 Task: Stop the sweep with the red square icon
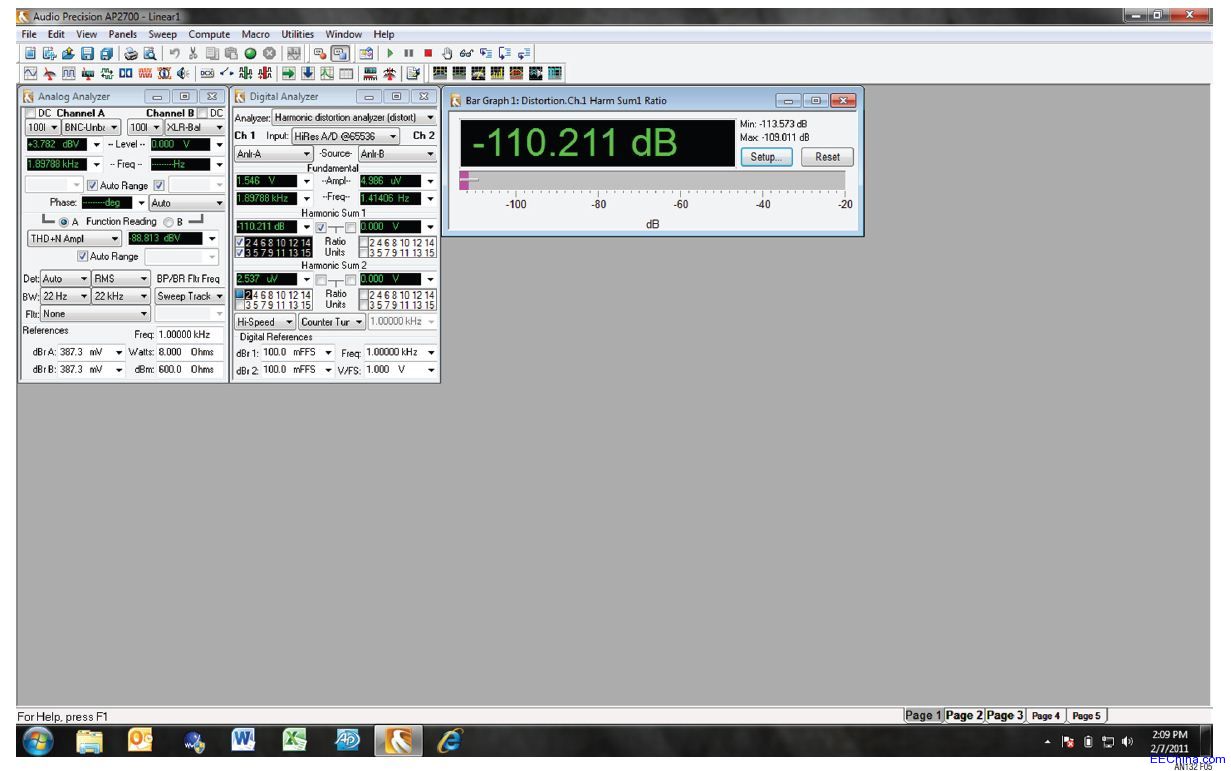[x=428, y=53]
